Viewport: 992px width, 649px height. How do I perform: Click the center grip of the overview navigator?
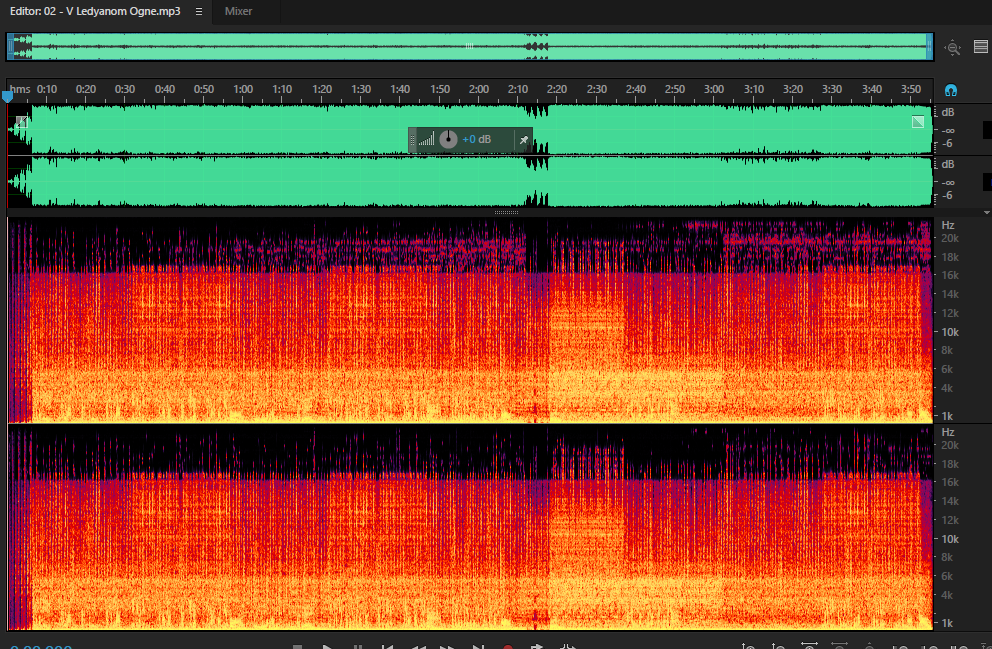(x=469, y=46)
